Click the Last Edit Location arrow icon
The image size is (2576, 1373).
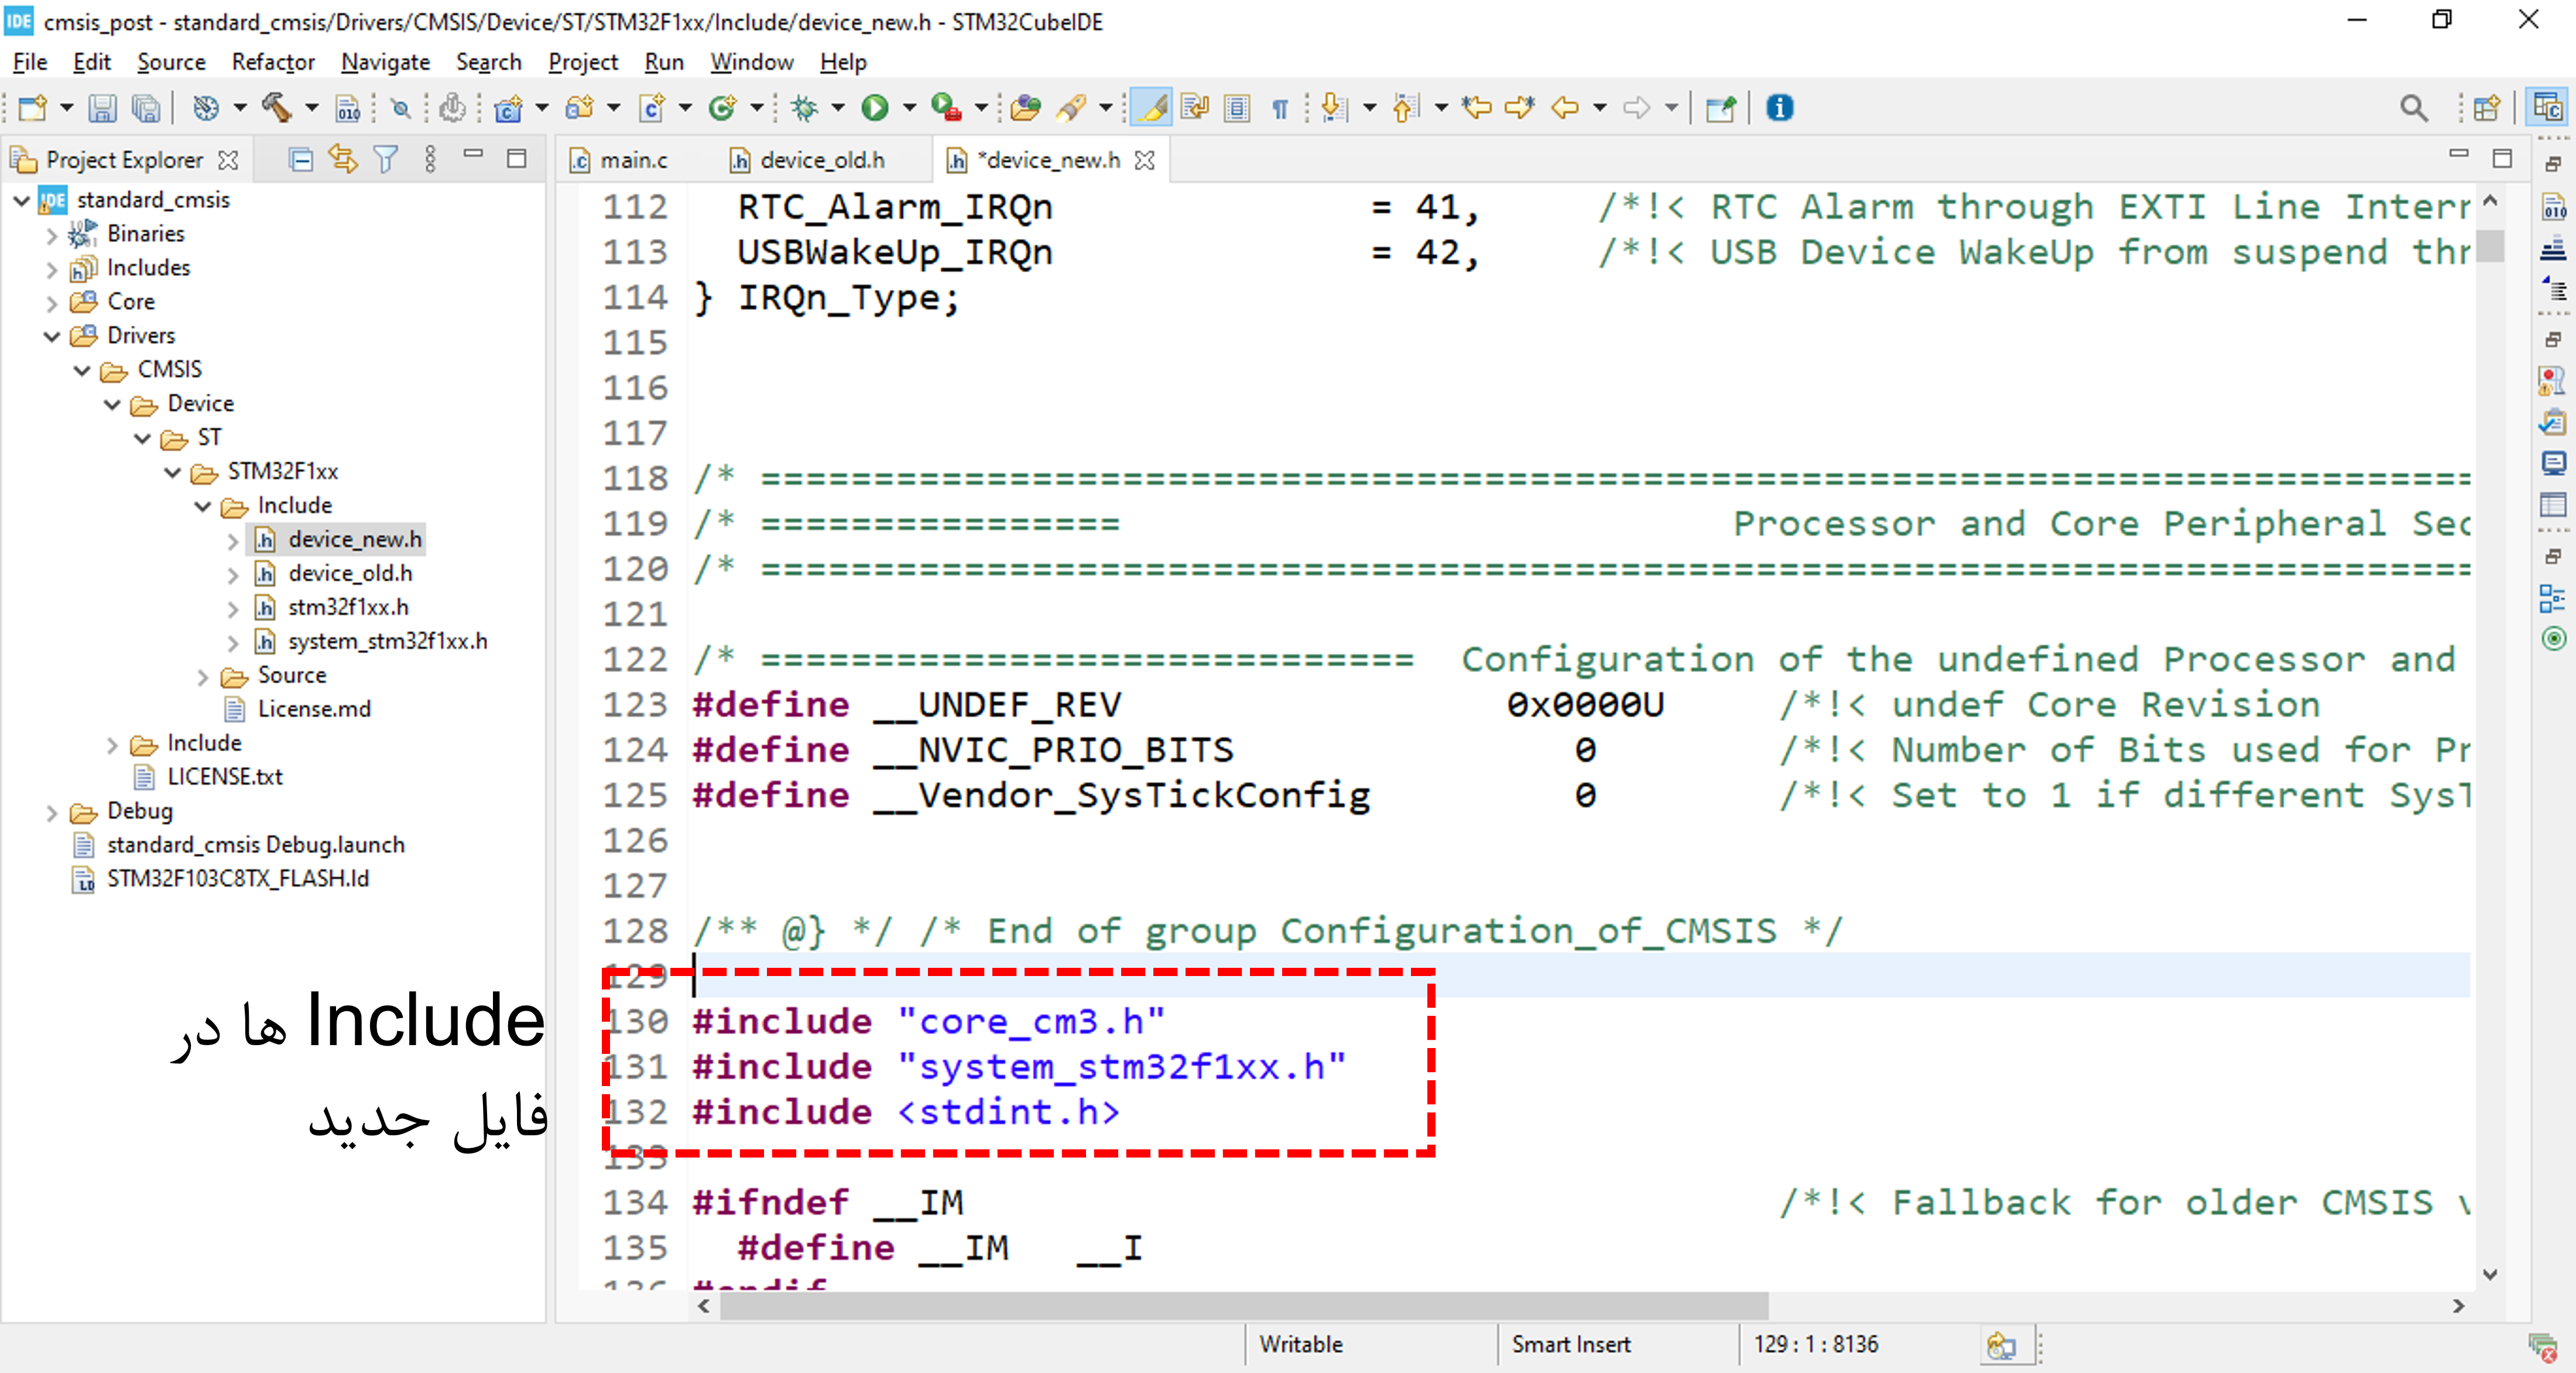(1476, 107)
